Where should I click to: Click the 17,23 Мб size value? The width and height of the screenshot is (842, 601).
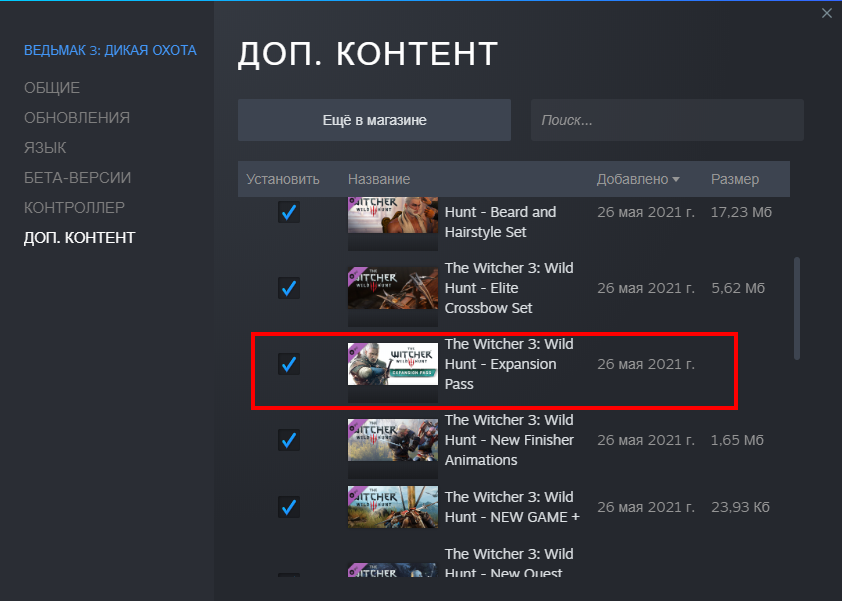(741, 212)
